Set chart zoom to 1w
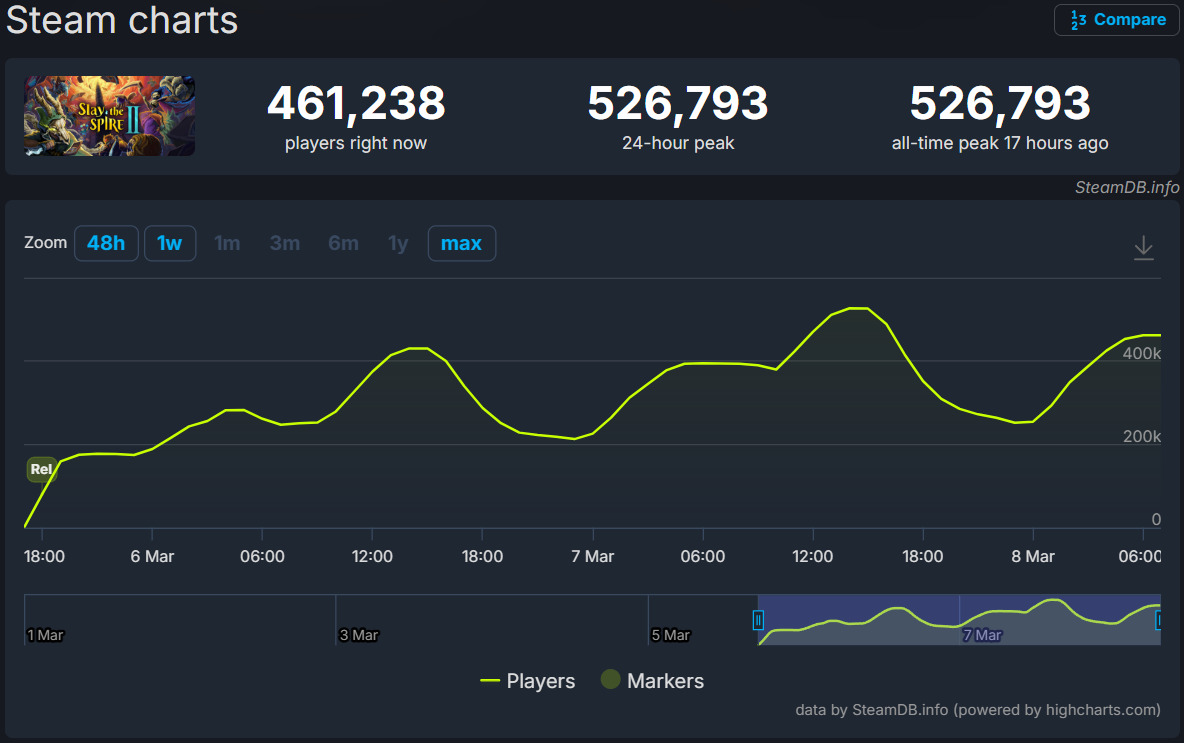This screenshot has width=1184, height=743. click(170, 243)
